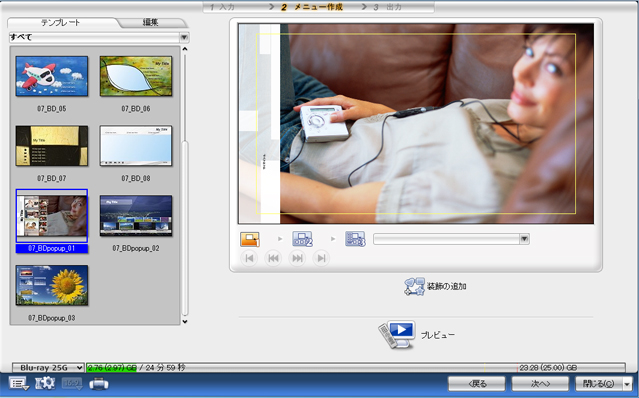639x398 pixels.
Task: Open the すべて template category dropdown
Action: click(184, 37)
